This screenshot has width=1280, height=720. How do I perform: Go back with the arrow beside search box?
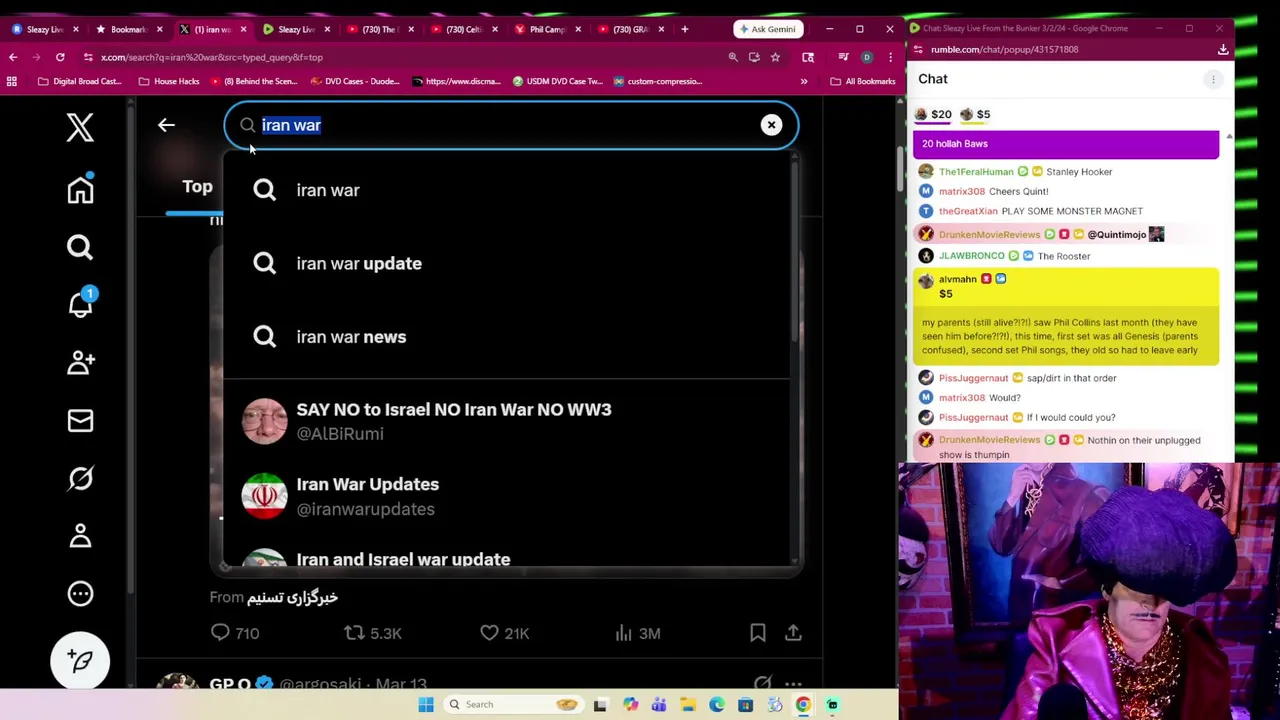[x=166, y=125]
